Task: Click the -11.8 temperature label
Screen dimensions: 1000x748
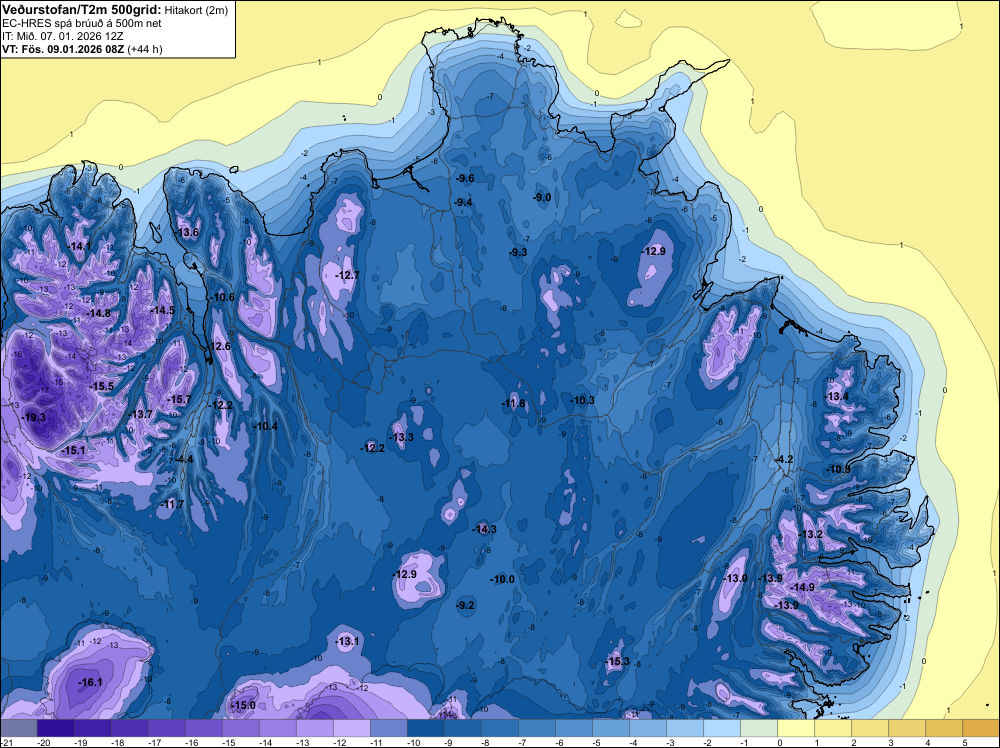Action: 513,404
